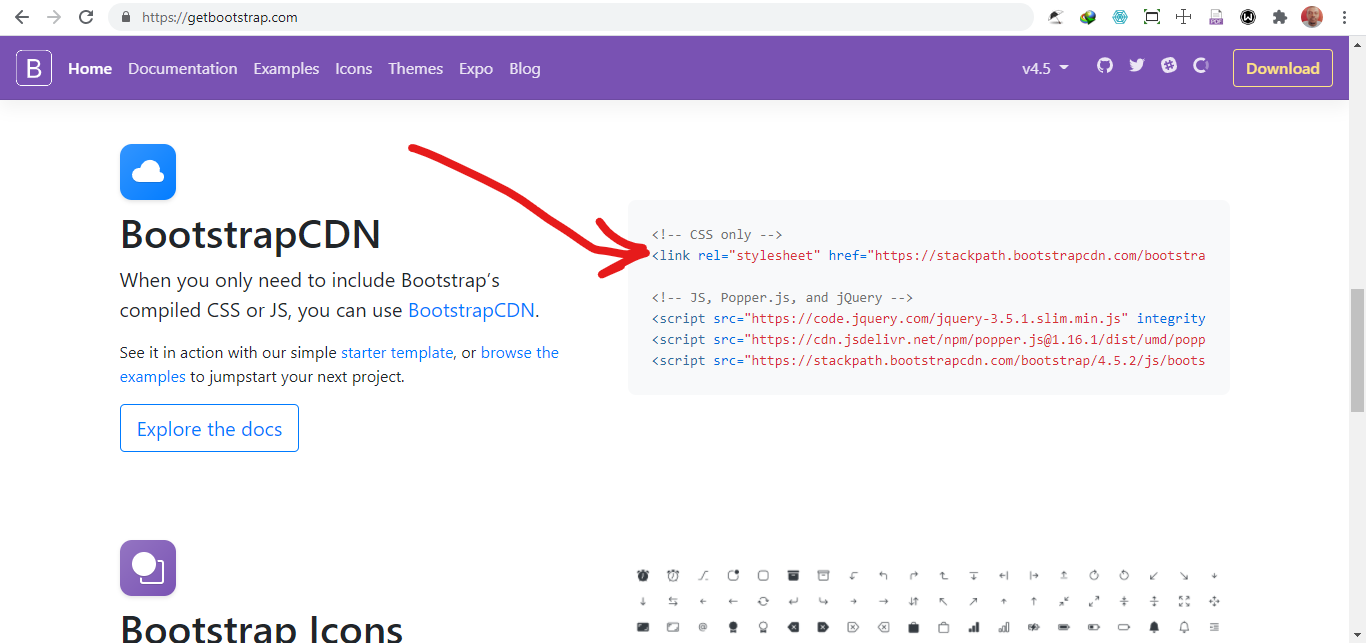Viewport: 1366px width, 643px height.
Task: Click the purple Bootstrap Icons logo
Action: (x=148, y=568)
